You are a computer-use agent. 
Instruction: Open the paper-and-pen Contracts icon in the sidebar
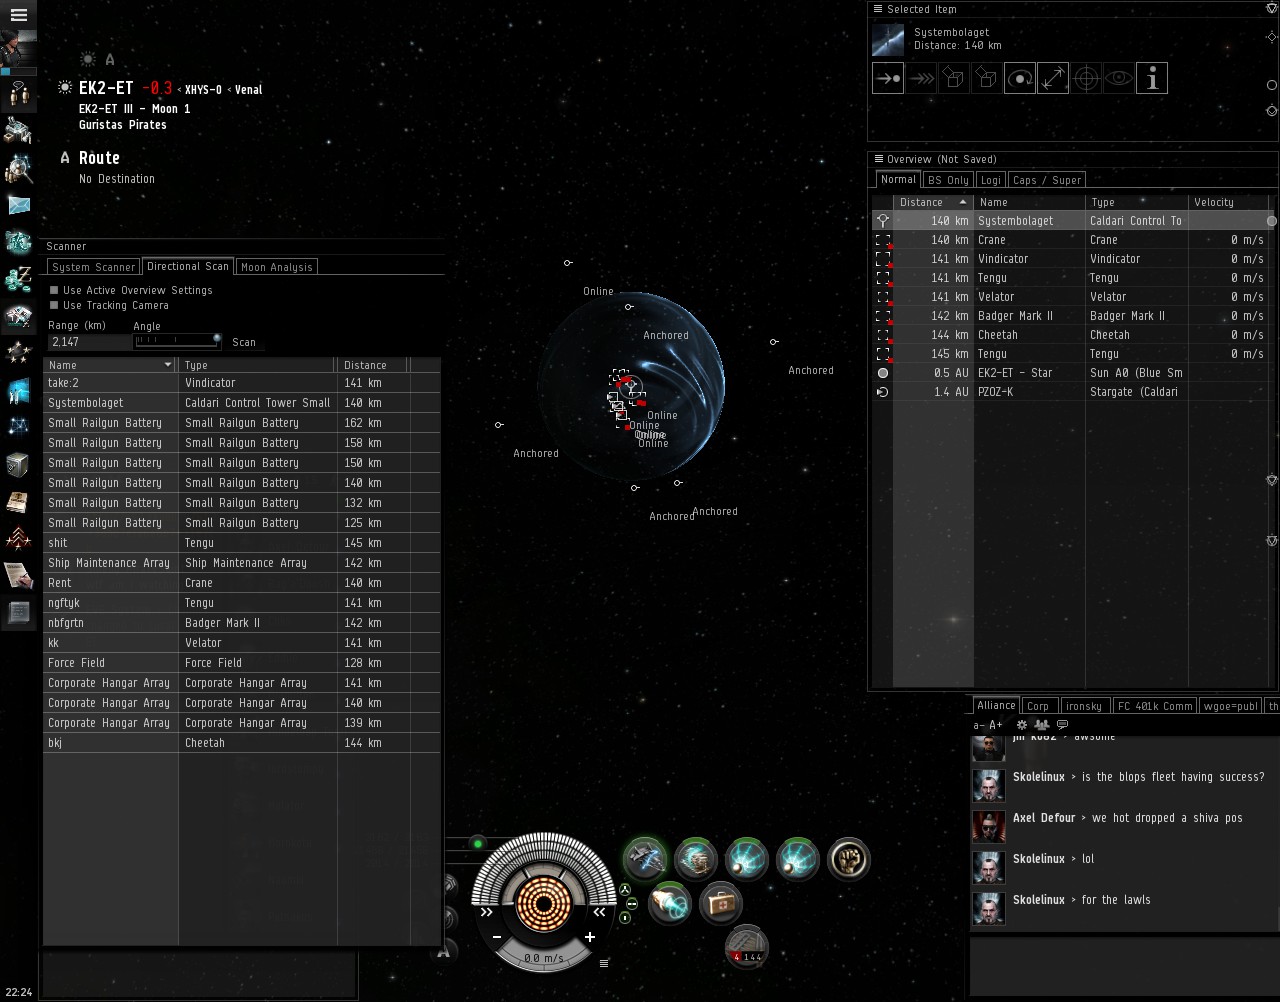click(18, 576)
